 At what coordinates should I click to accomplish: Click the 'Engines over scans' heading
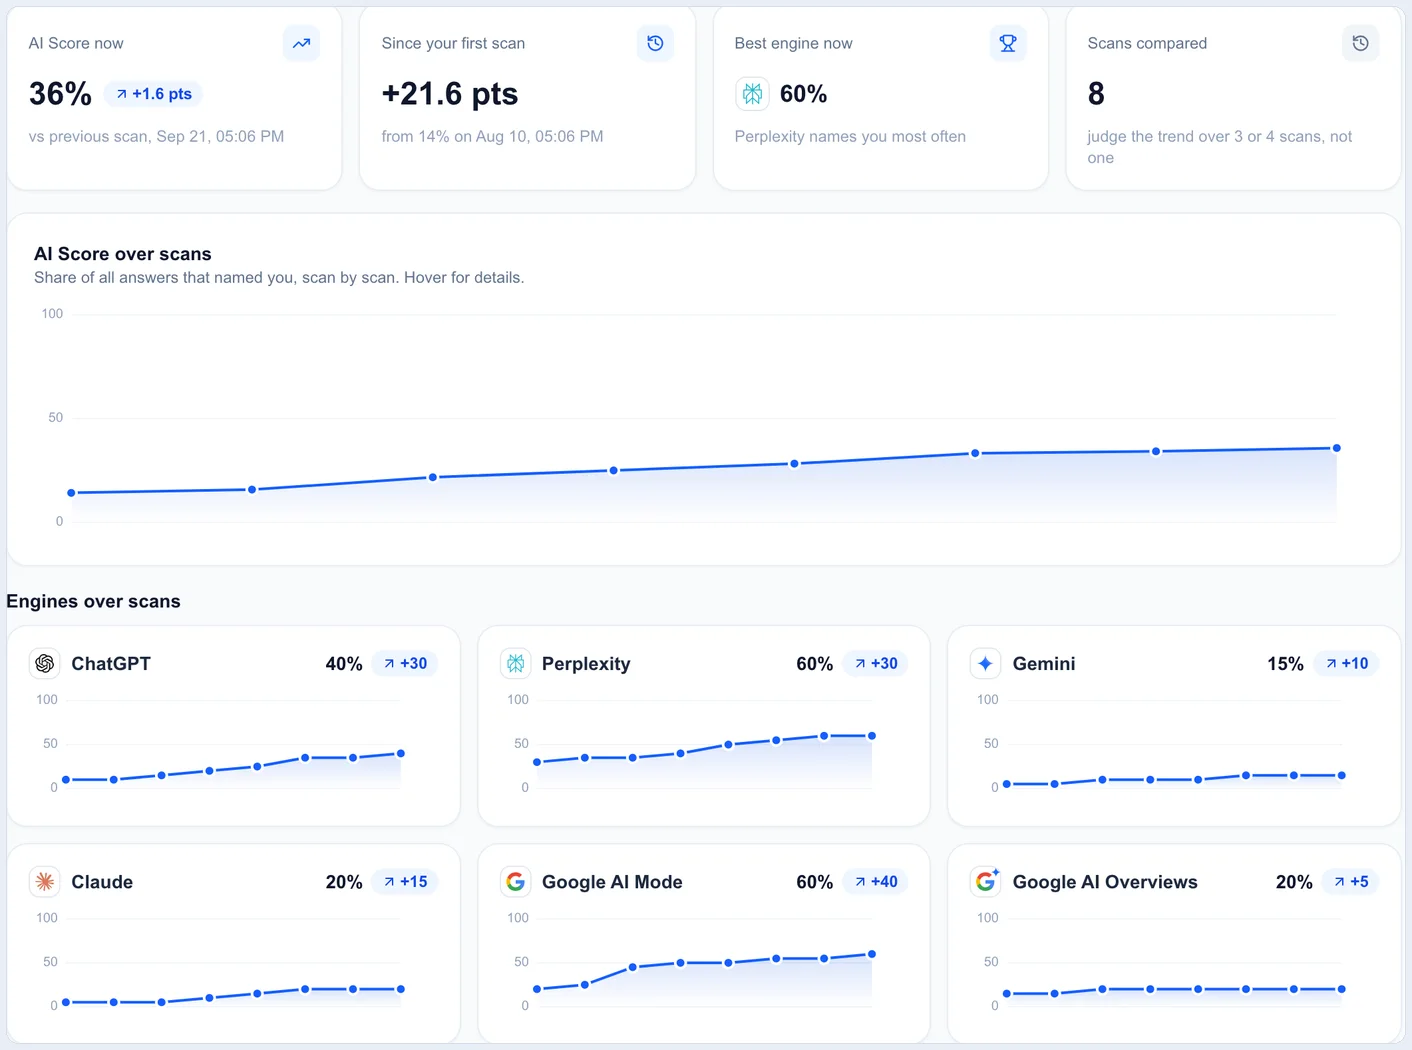(x=94, y=601)
